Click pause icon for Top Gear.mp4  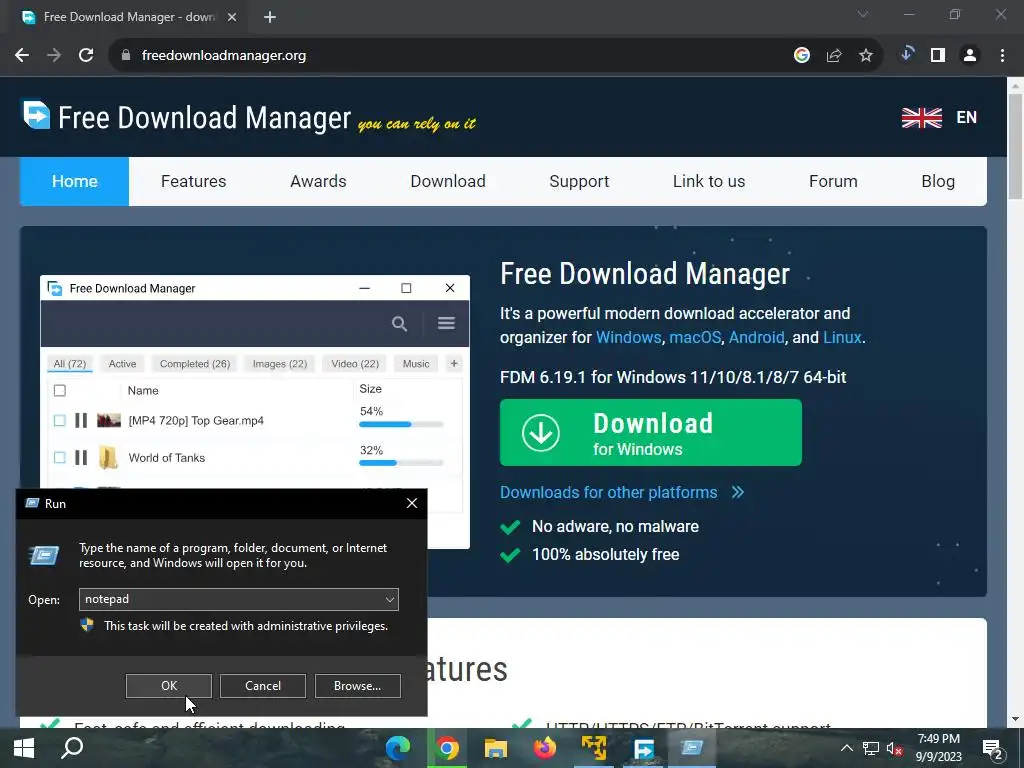point(81,421)
